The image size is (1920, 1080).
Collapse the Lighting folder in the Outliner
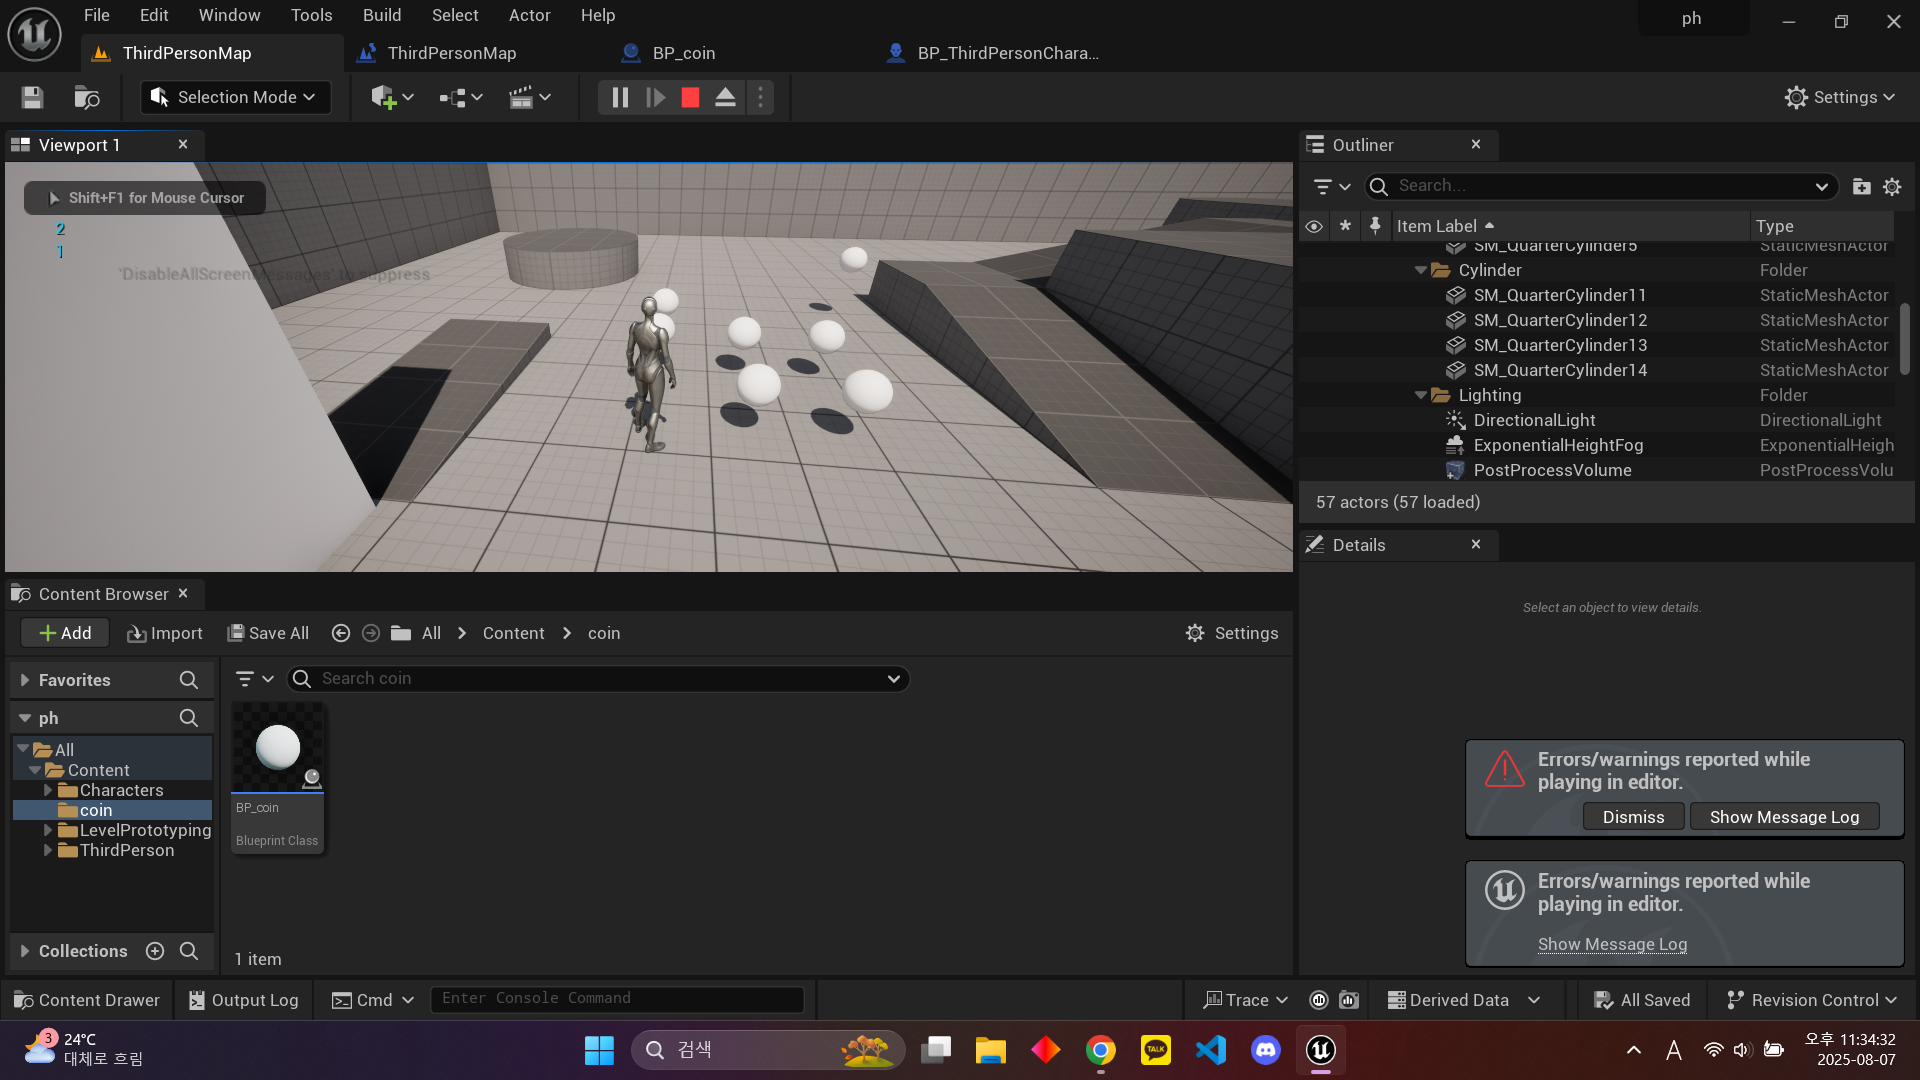pyautogui.click(x=1420, y=395)
